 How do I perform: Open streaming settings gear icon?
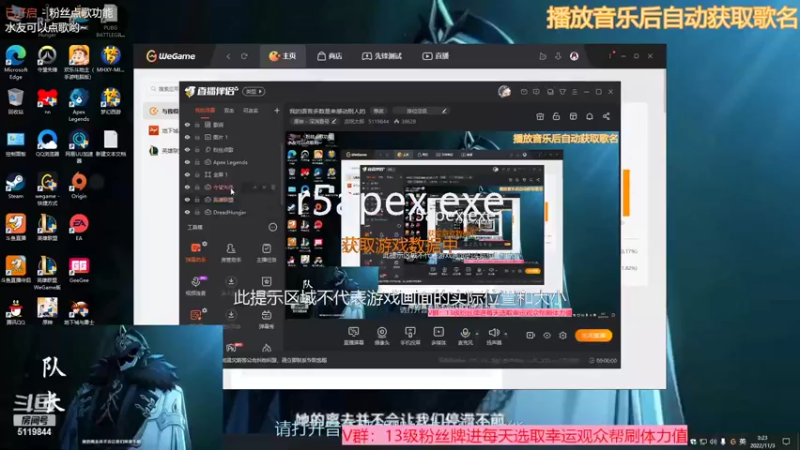tap(563, 335)
